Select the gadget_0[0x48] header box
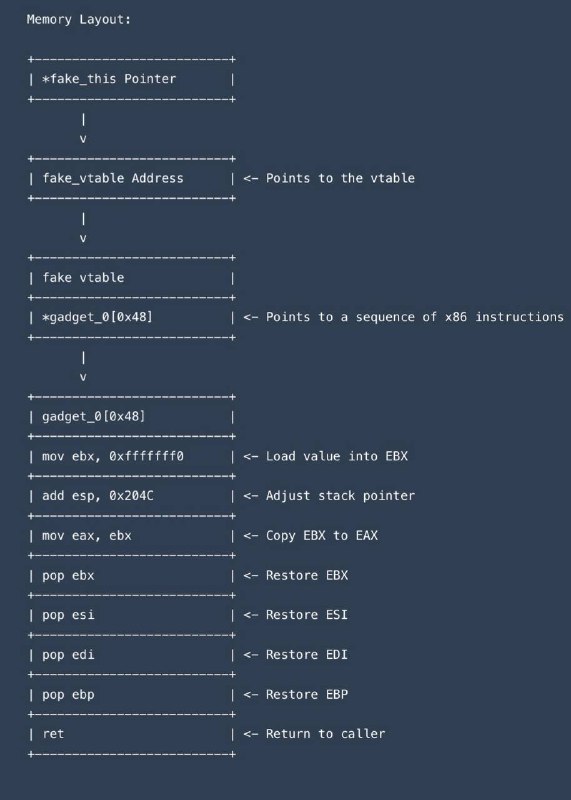The width and height of the screenshot is (571, 800). click(132, 416)
